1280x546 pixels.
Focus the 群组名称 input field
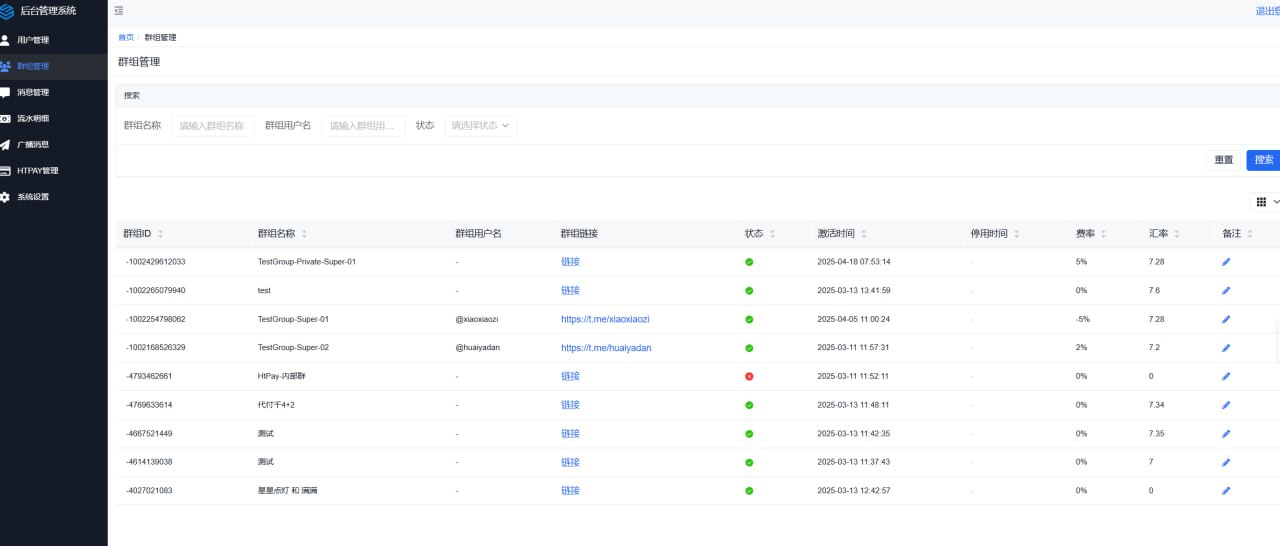(212, 126)
